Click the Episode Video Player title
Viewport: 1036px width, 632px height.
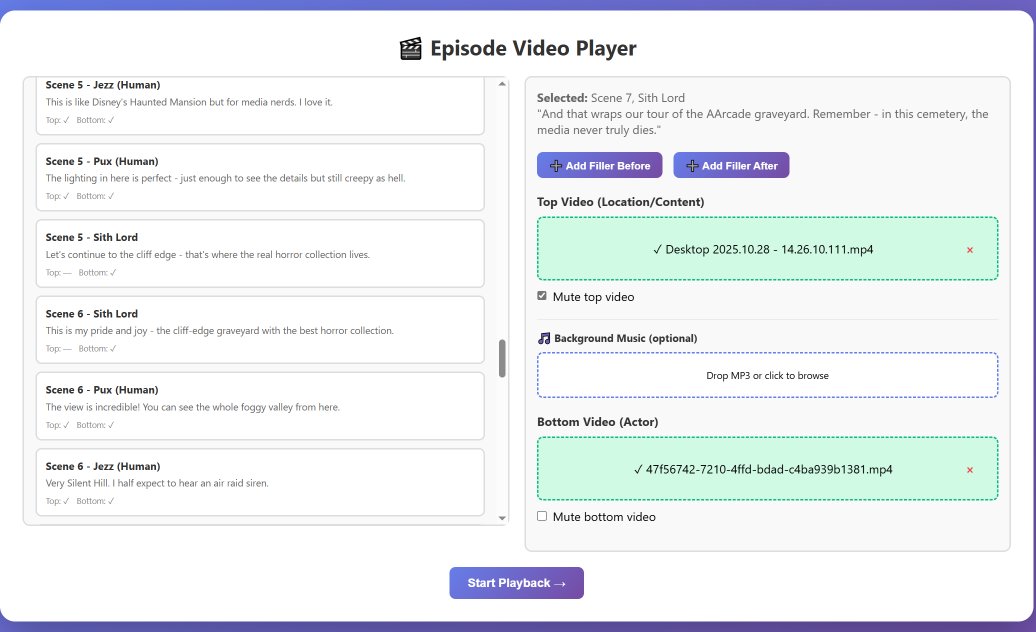pyautogui.click(x=533, y=48)
